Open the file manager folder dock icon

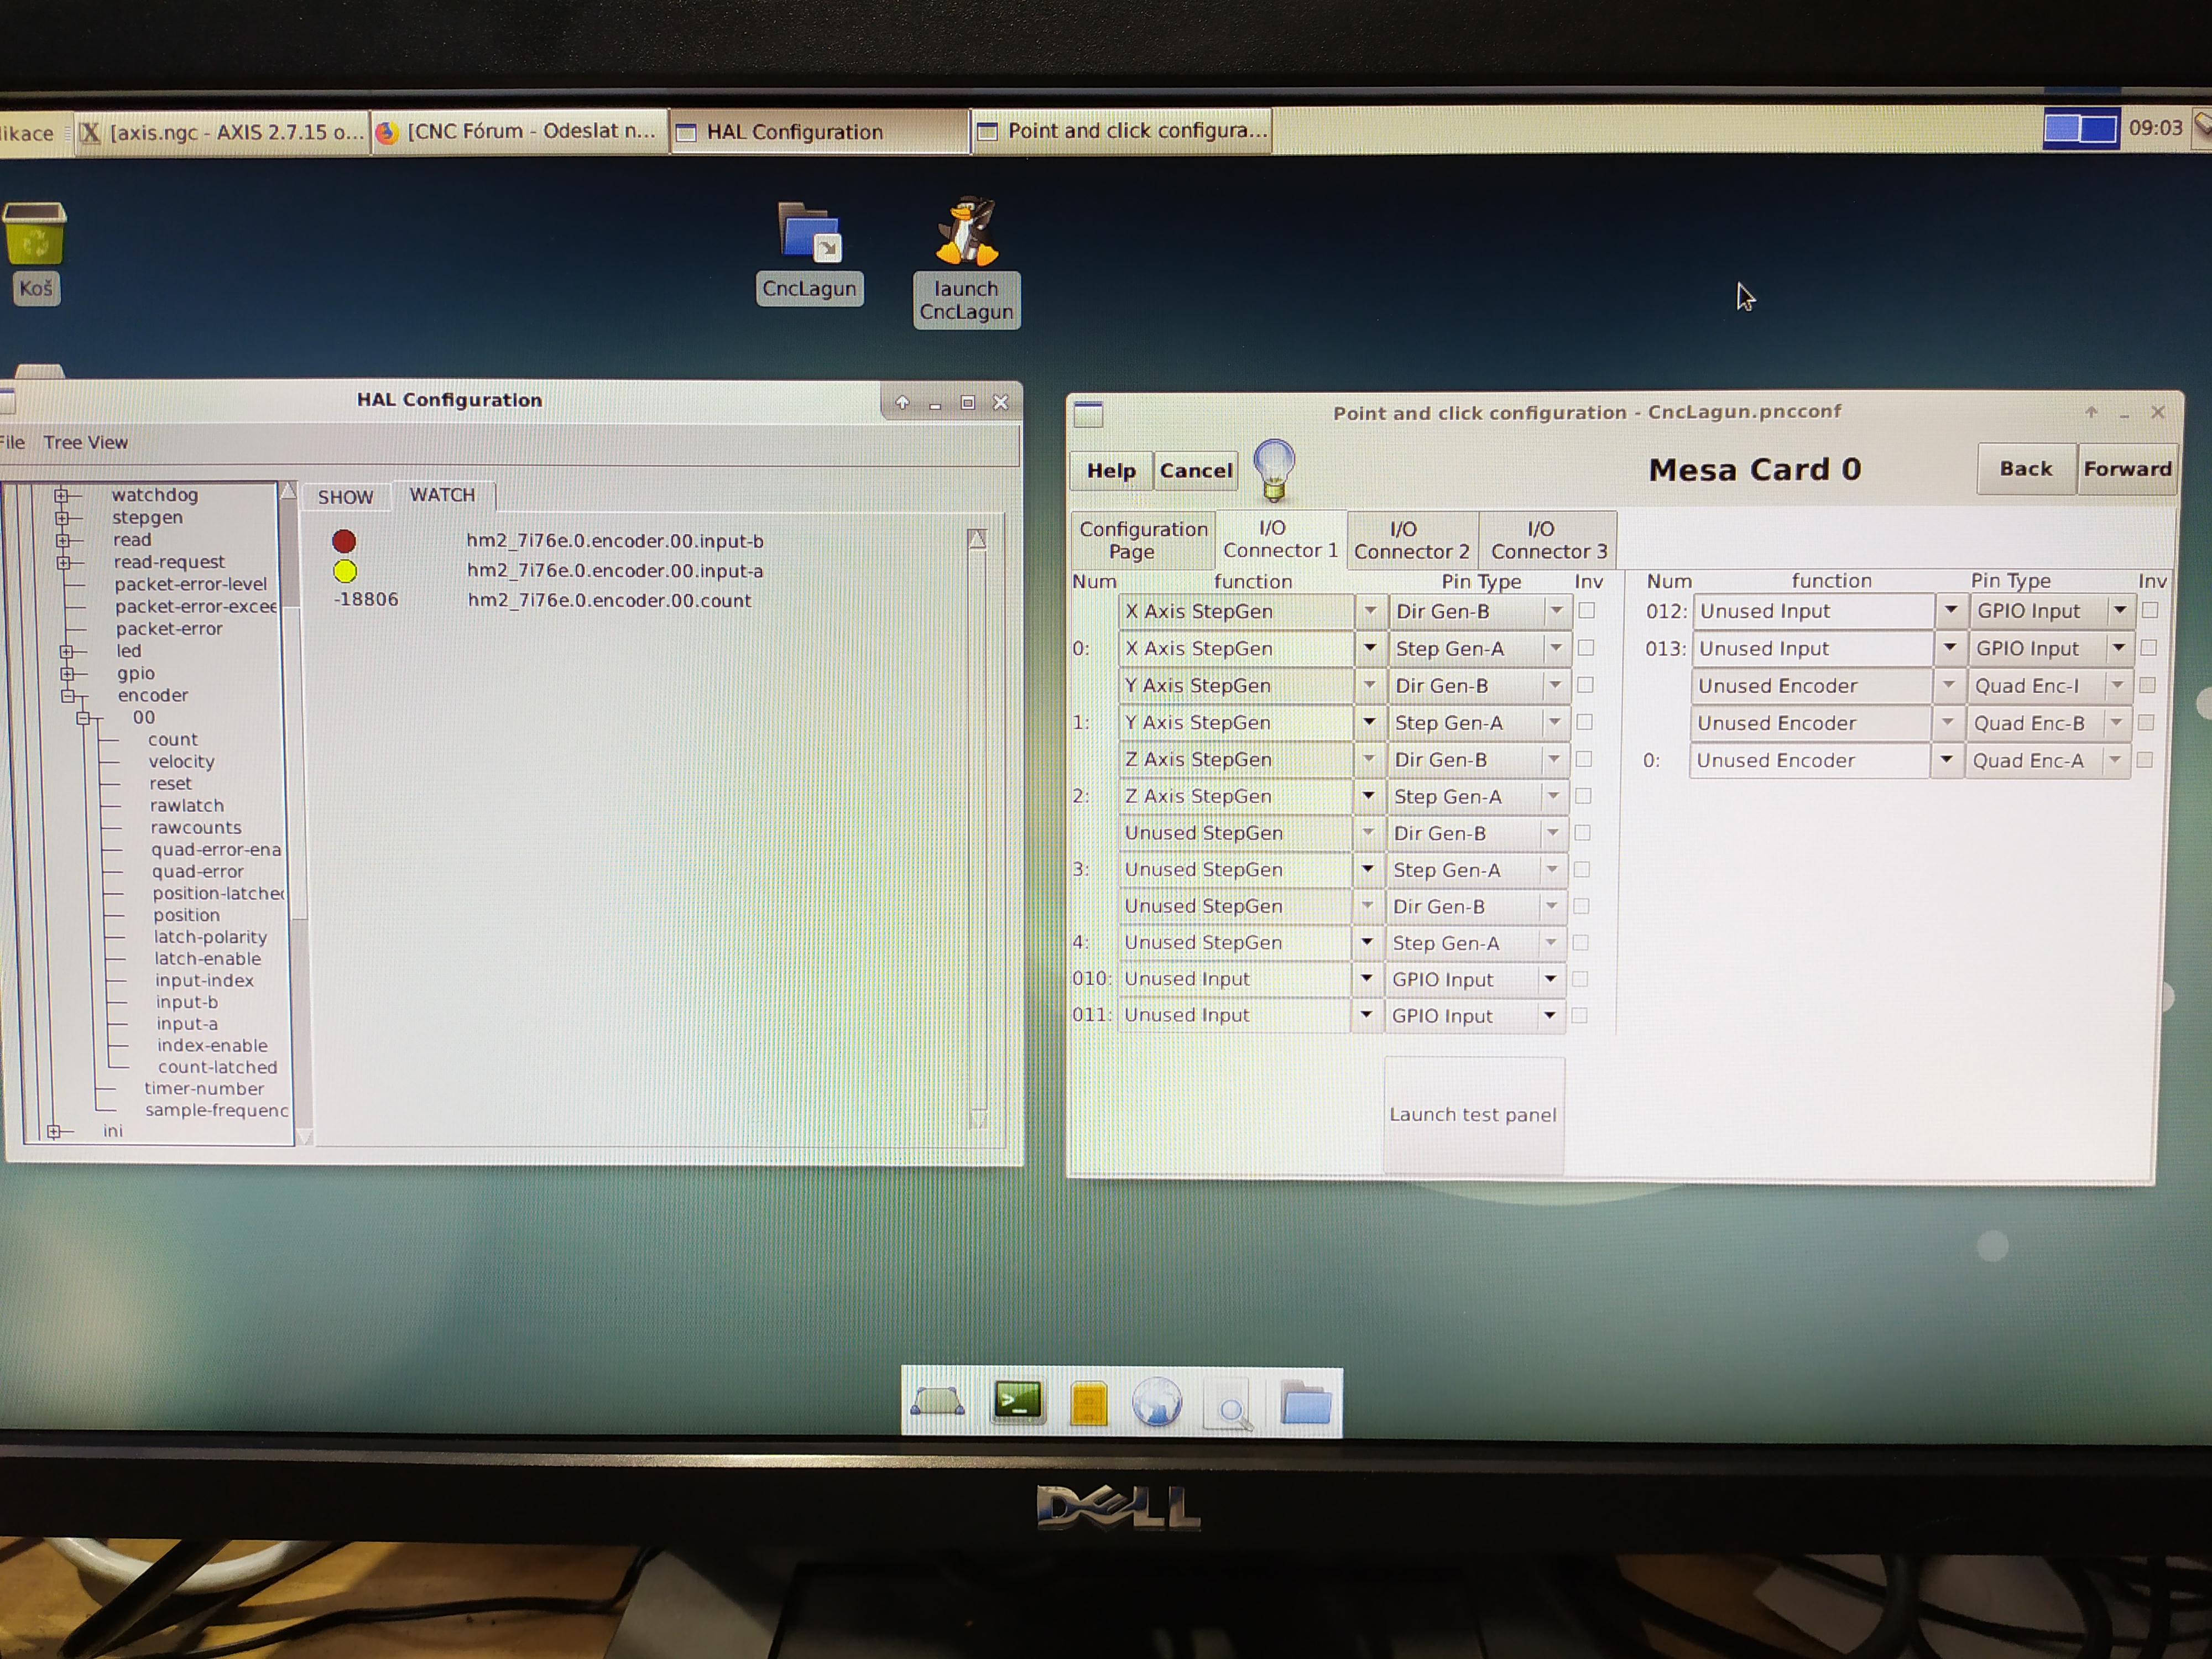click(x=1305, y=1403)
